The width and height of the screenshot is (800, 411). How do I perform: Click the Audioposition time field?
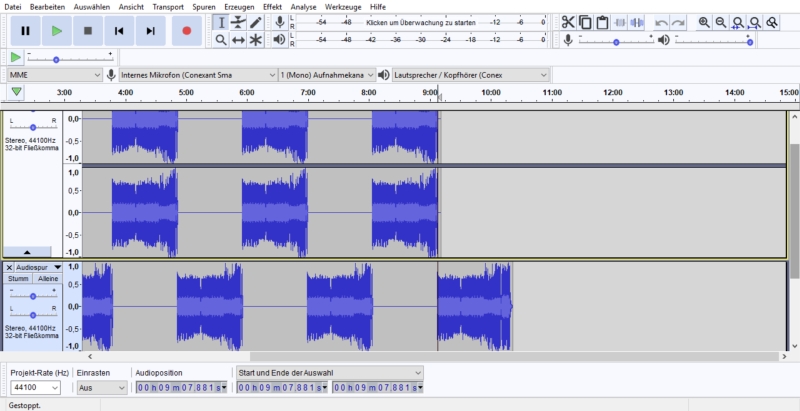click(179, 388)
